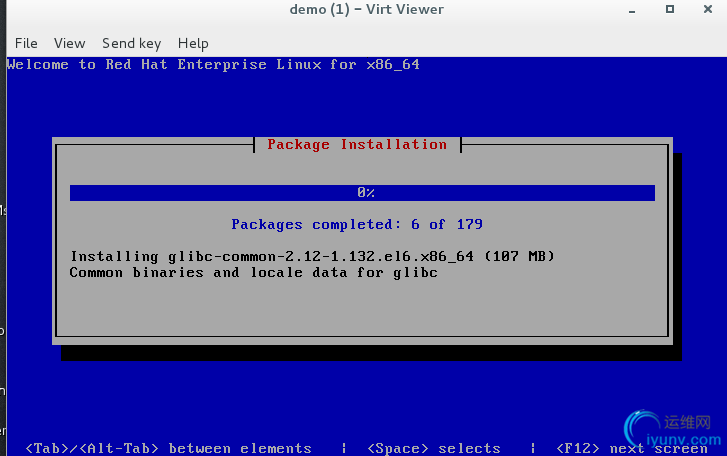Viewport: 727px width, 456px height.
Task: Click the 0% installation progress bar
Action: pyautogui.click(x=362, y=193)
